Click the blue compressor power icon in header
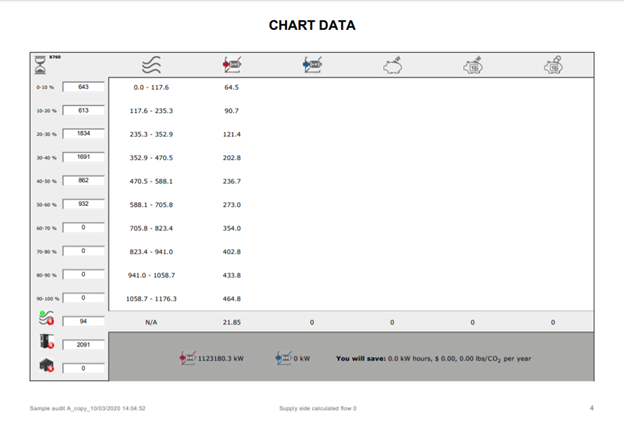The image size is (624, 431). pyautogui.click(x=312, y=64)
